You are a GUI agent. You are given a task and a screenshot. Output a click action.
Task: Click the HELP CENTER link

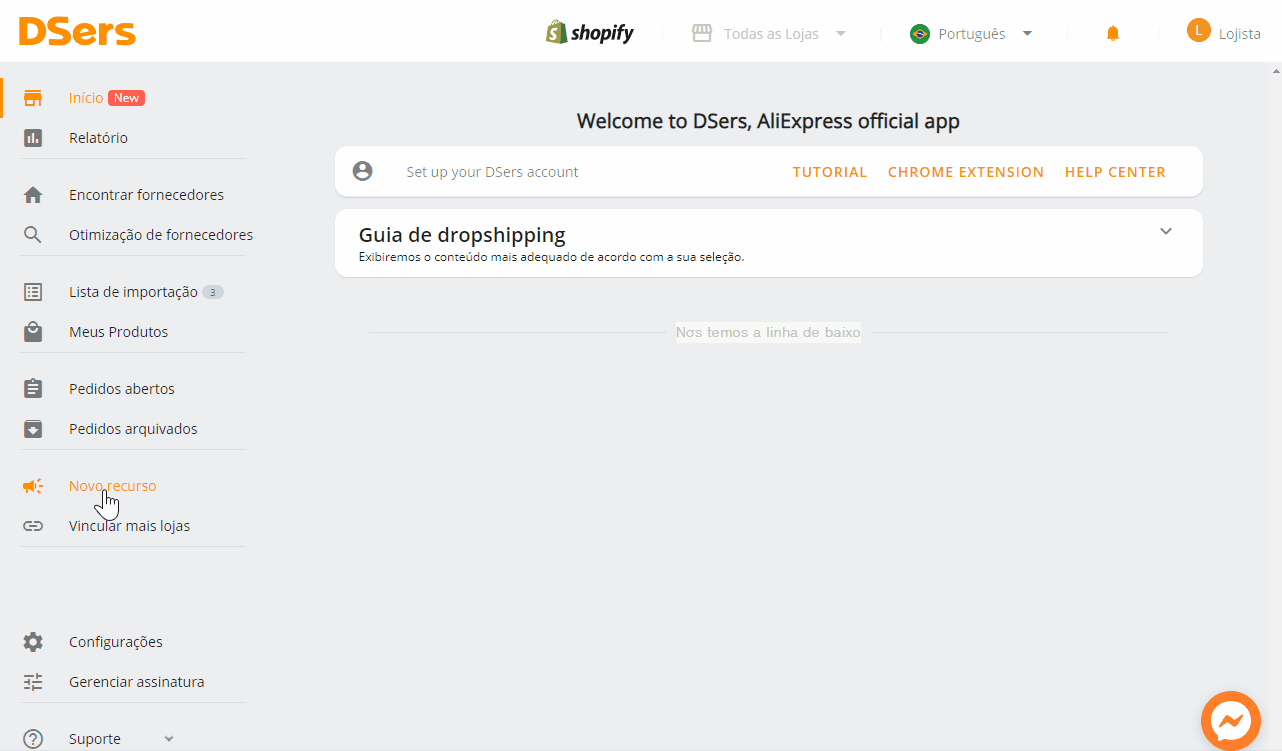1115,172
